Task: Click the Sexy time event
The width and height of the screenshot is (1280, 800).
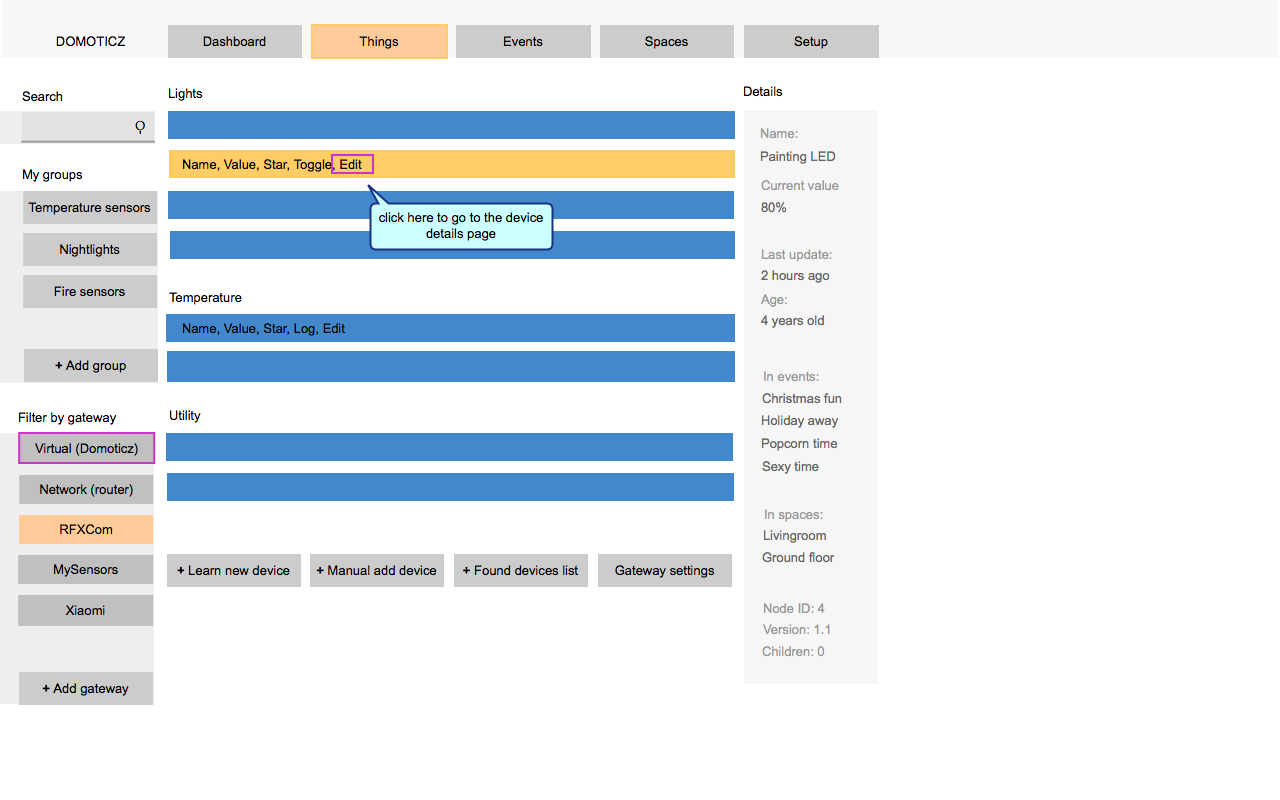Action: click(x=791, y=467)
